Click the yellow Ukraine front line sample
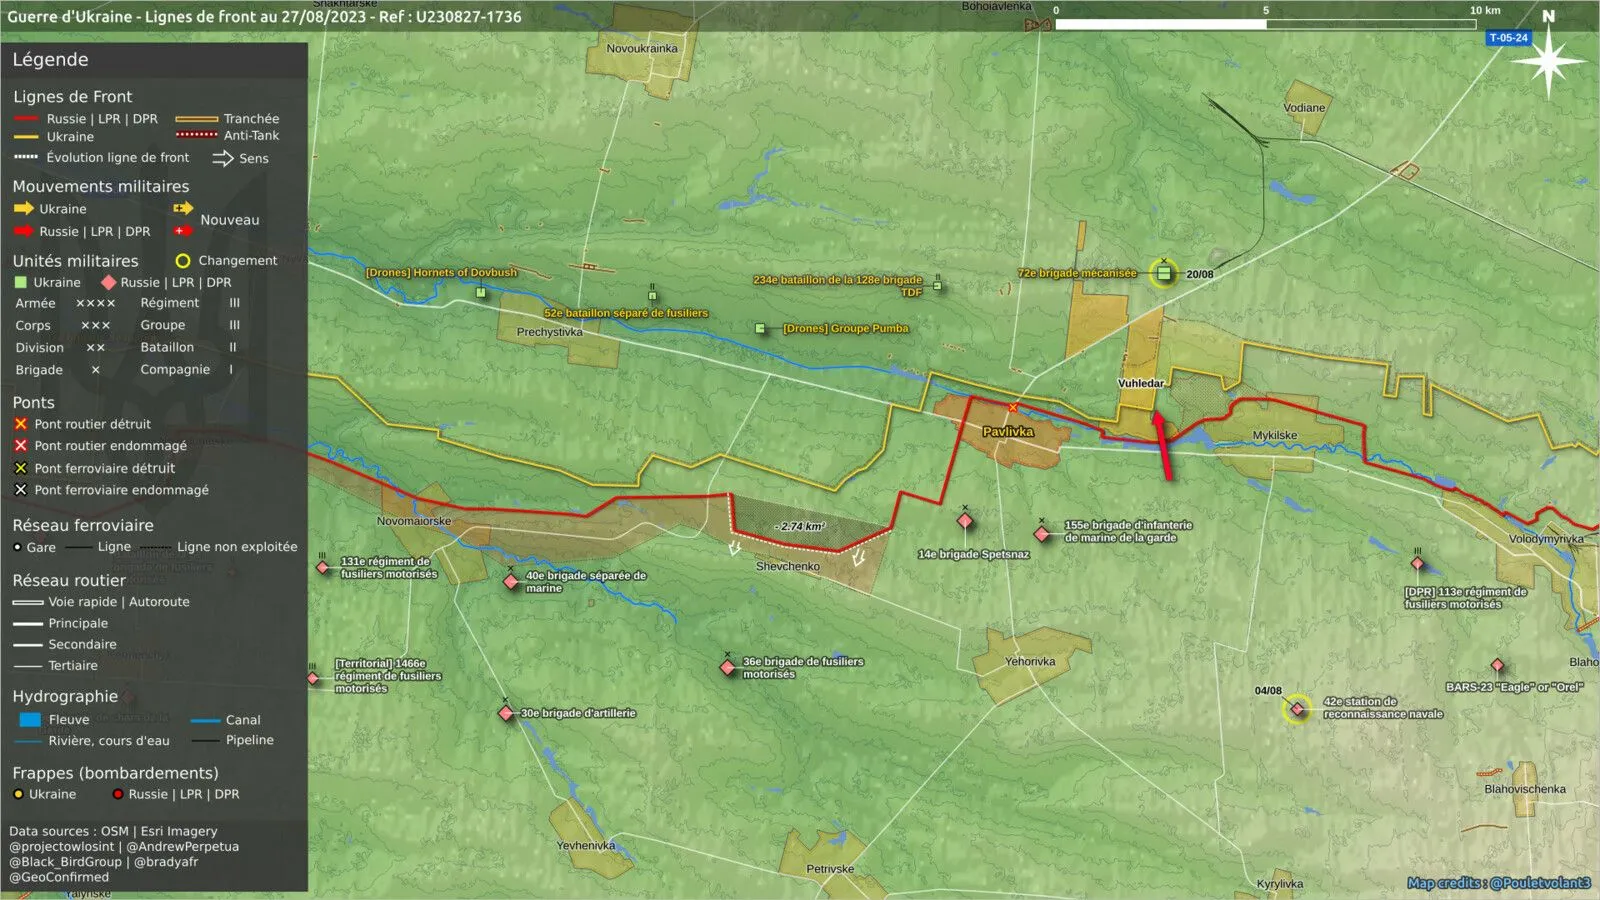 click(26, 137)
